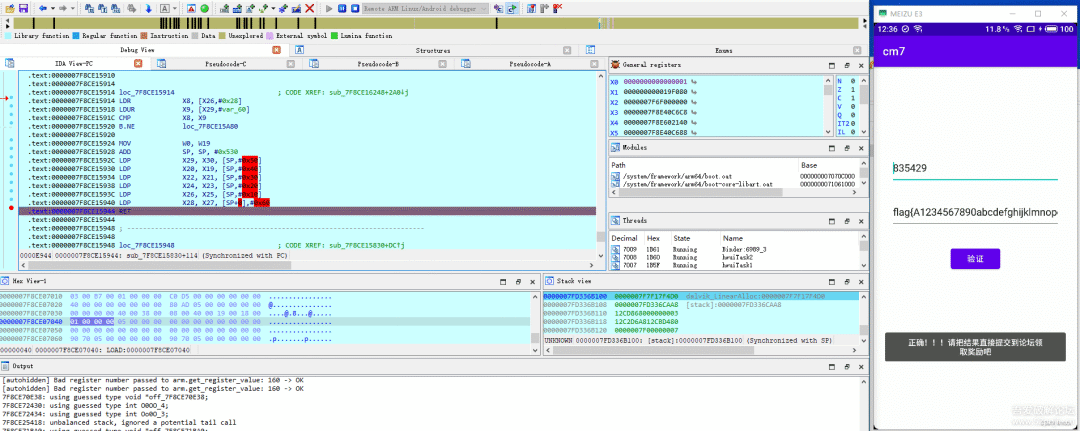Click the blue down-arrow jump icon
1080x431 pixels.
tap(148, 8)
